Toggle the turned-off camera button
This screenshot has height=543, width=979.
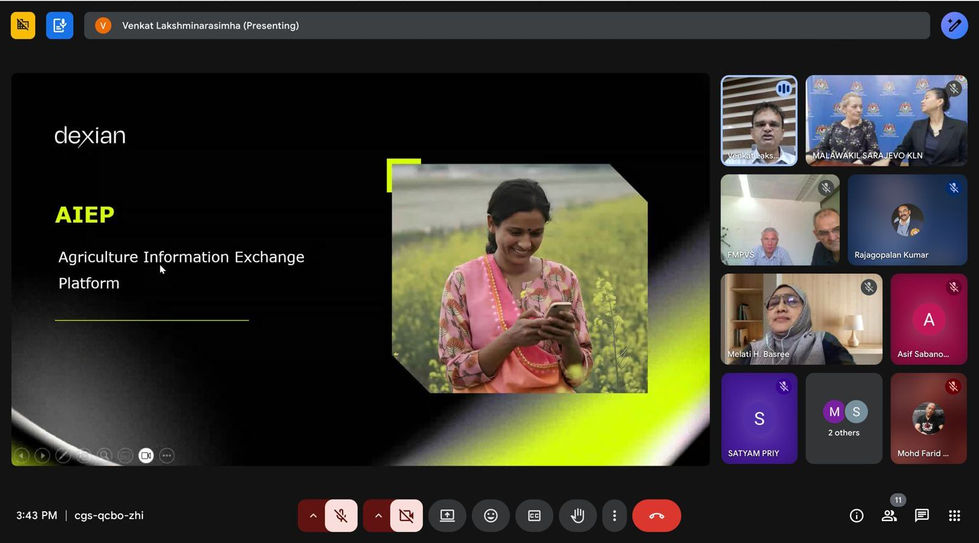click(406, 516)
